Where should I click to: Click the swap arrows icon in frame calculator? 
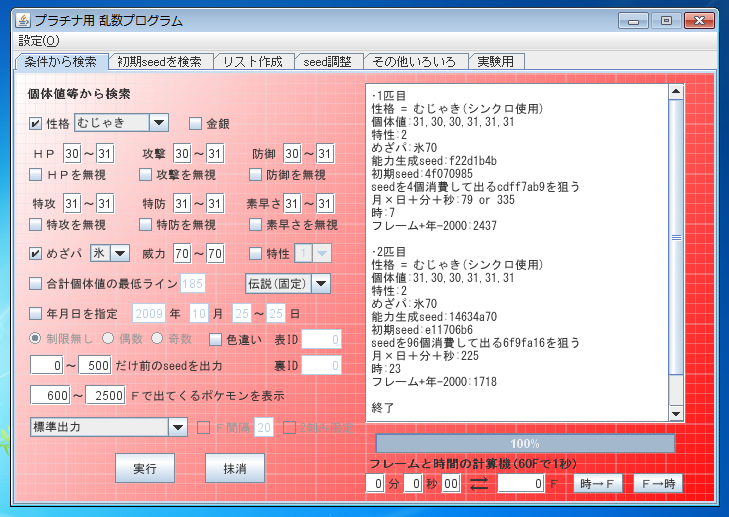[x=478, y=484]
